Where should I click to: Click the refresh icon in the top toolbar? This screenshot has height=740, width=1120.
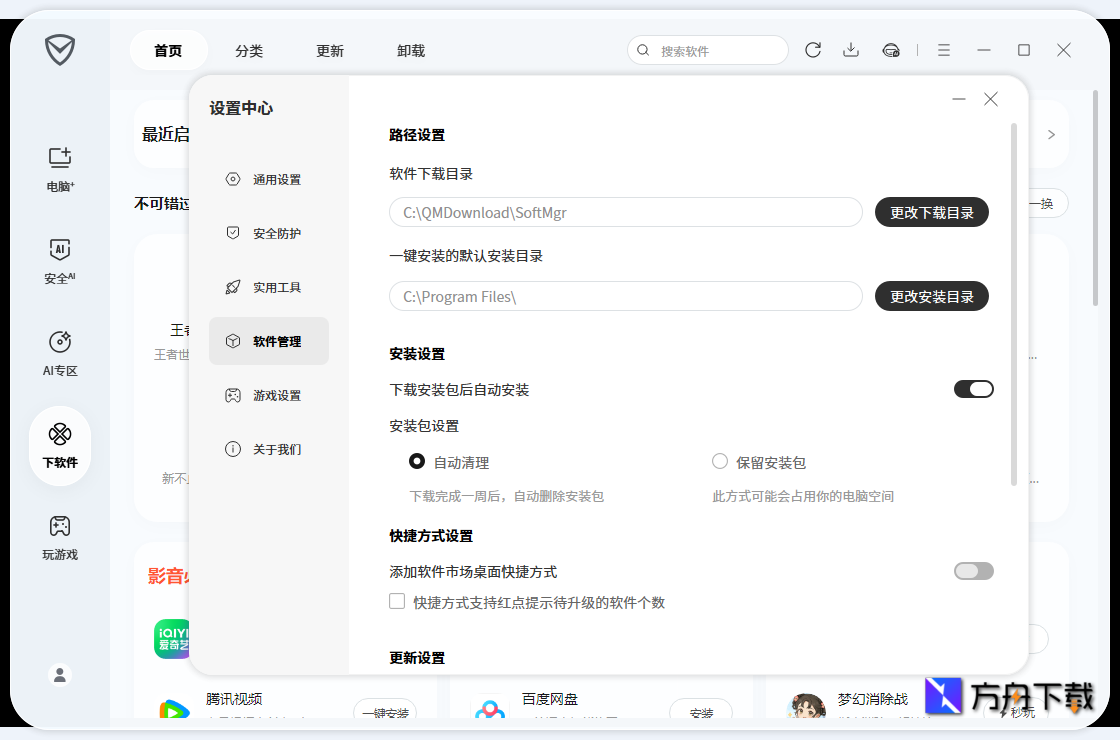[812, 49]
